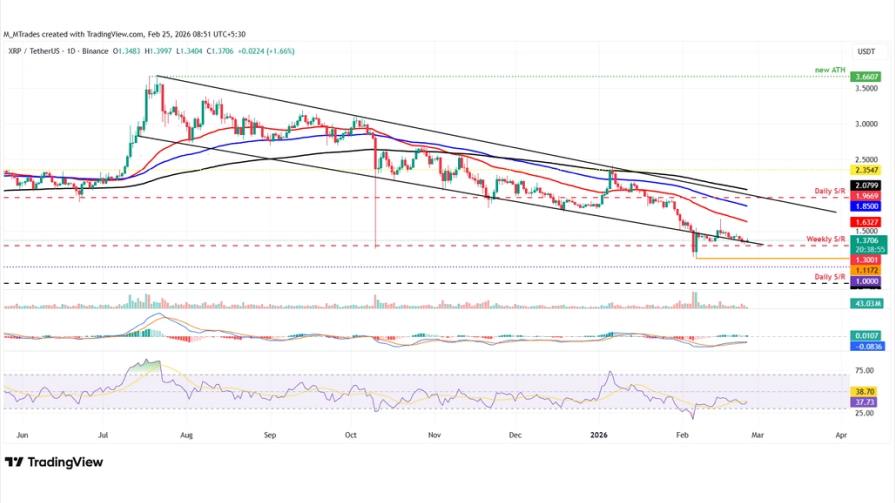The height and width of the screenshot is (503, 895).
Task: Select the Apr label on time axis
Action: coord(840,436)
